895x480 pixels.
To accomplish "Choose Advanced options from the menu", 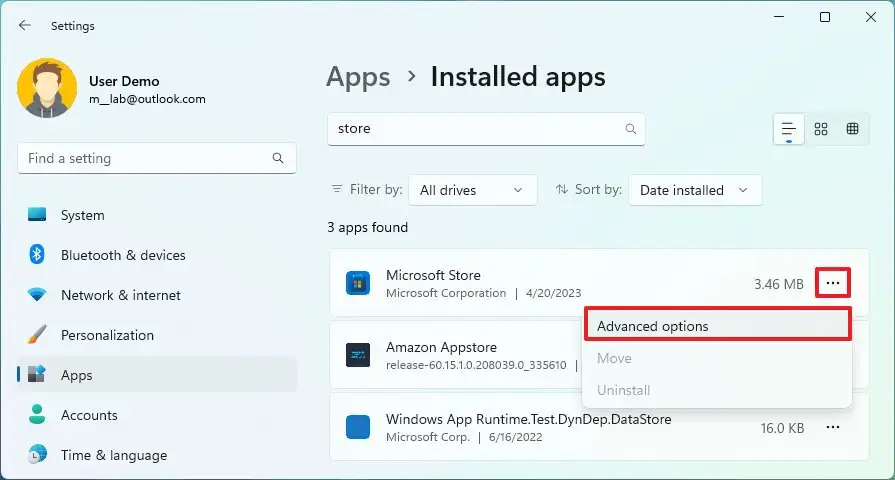I will click(x=717, y=326).
